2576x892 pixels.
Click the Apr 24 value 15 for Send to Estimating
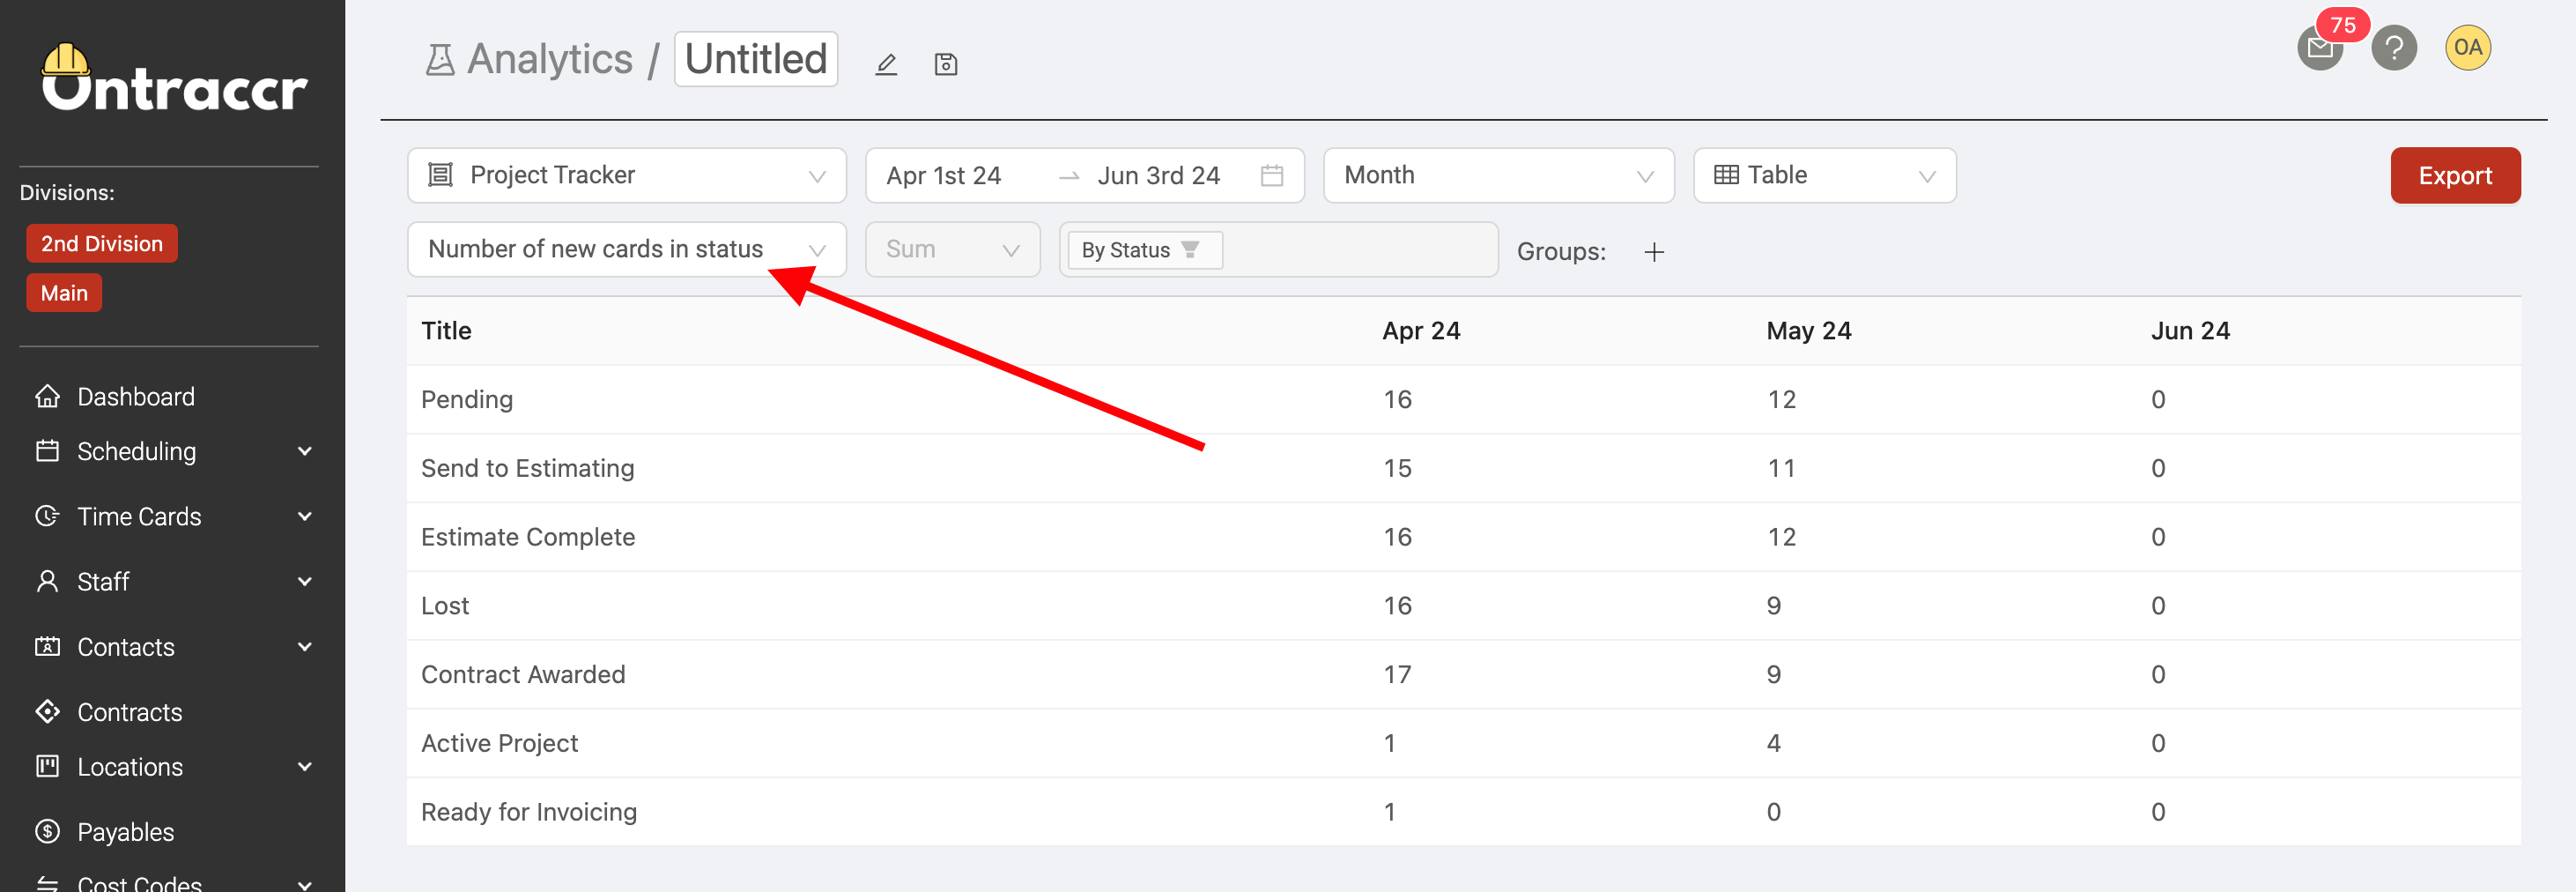pos(1397,469)
